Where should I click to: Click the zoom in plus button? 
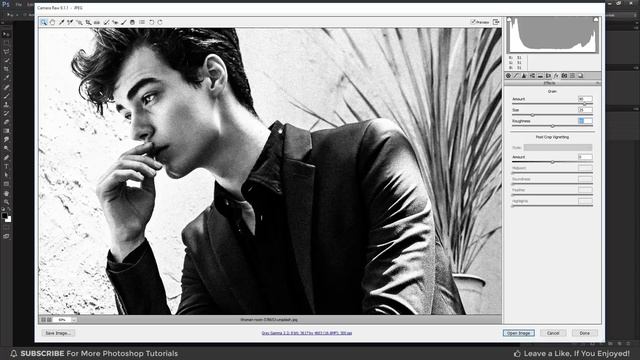click(49, 320)
